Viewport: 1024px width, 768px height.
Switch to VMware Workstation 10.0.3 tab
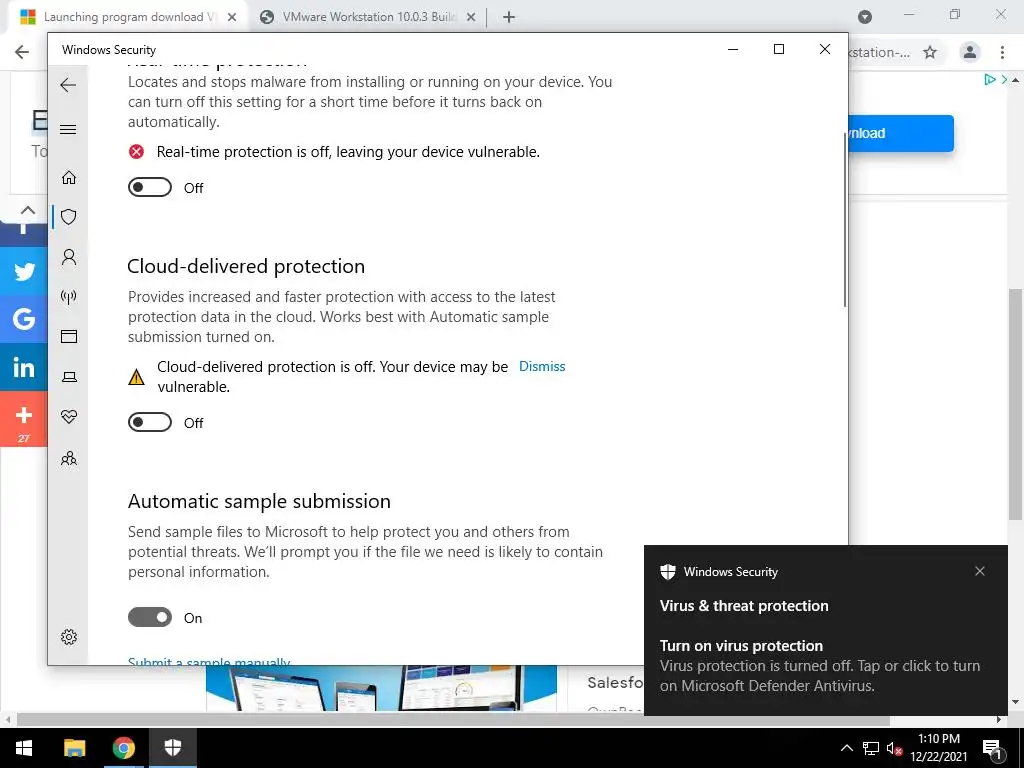(x=369, y=17)
